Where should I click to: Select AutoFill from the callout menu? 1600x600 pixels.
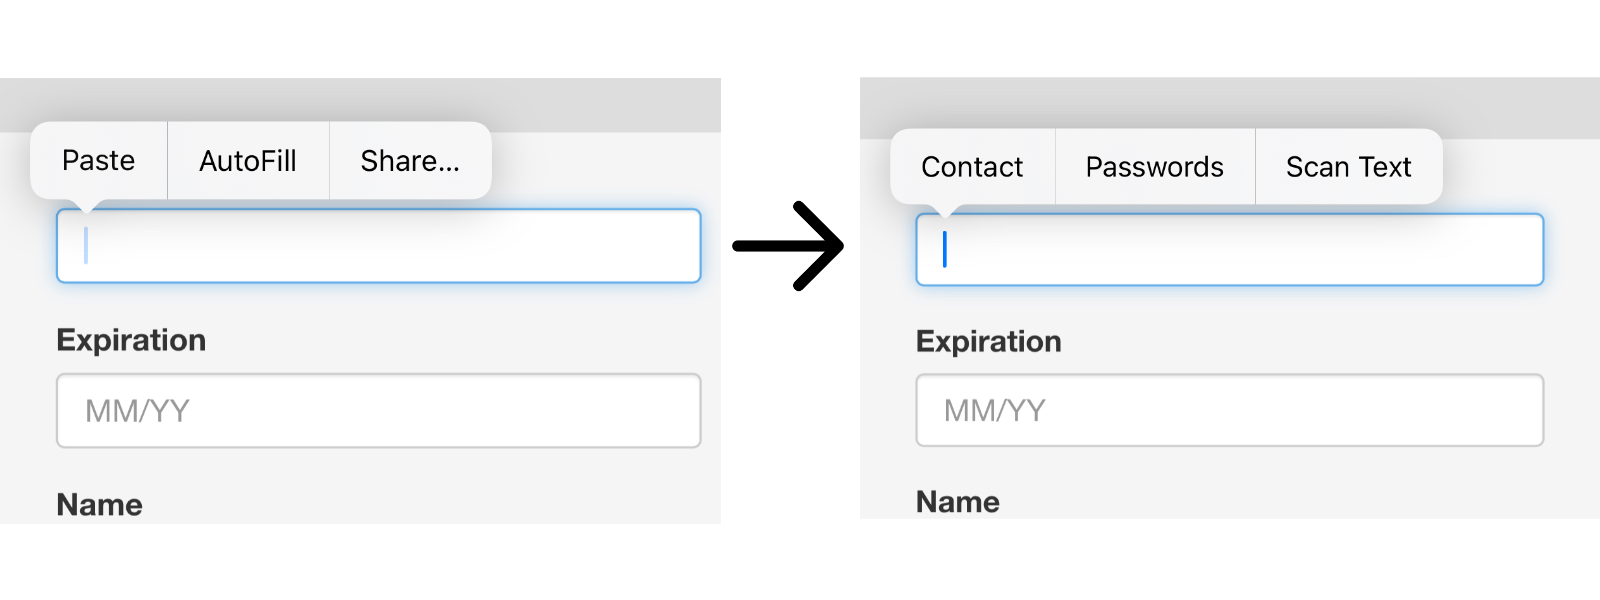click(247, 160)
